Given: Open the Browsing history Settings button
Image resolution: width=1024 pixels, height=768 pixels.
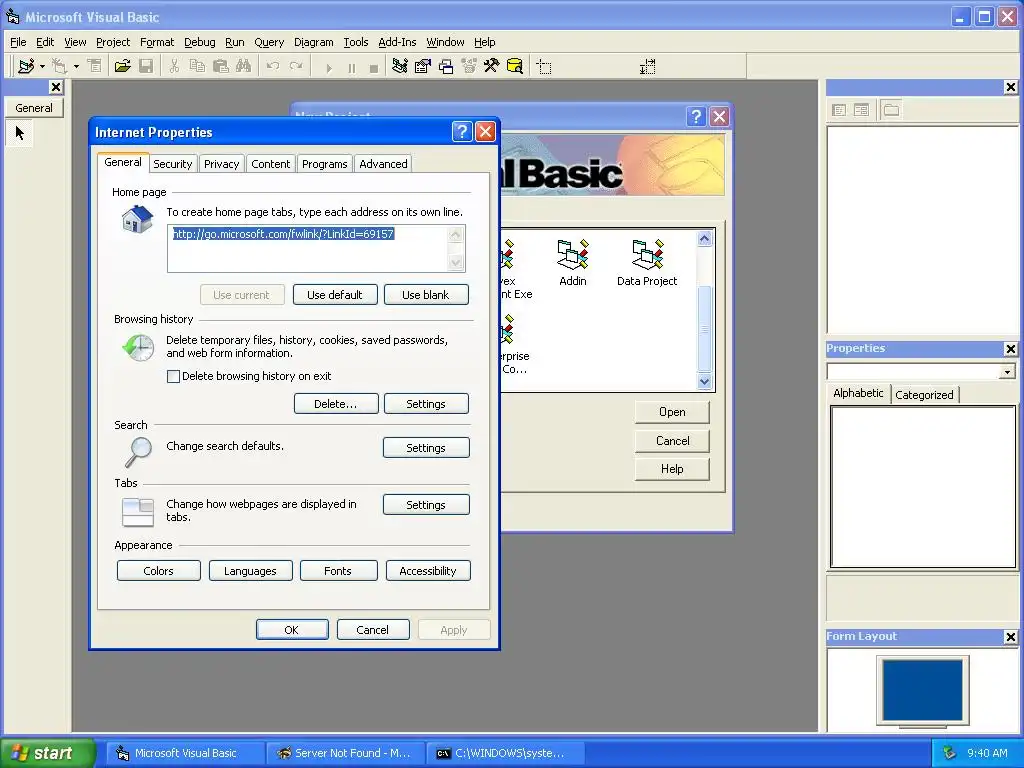Looking at the screenshot, I should tap(426, 404).
